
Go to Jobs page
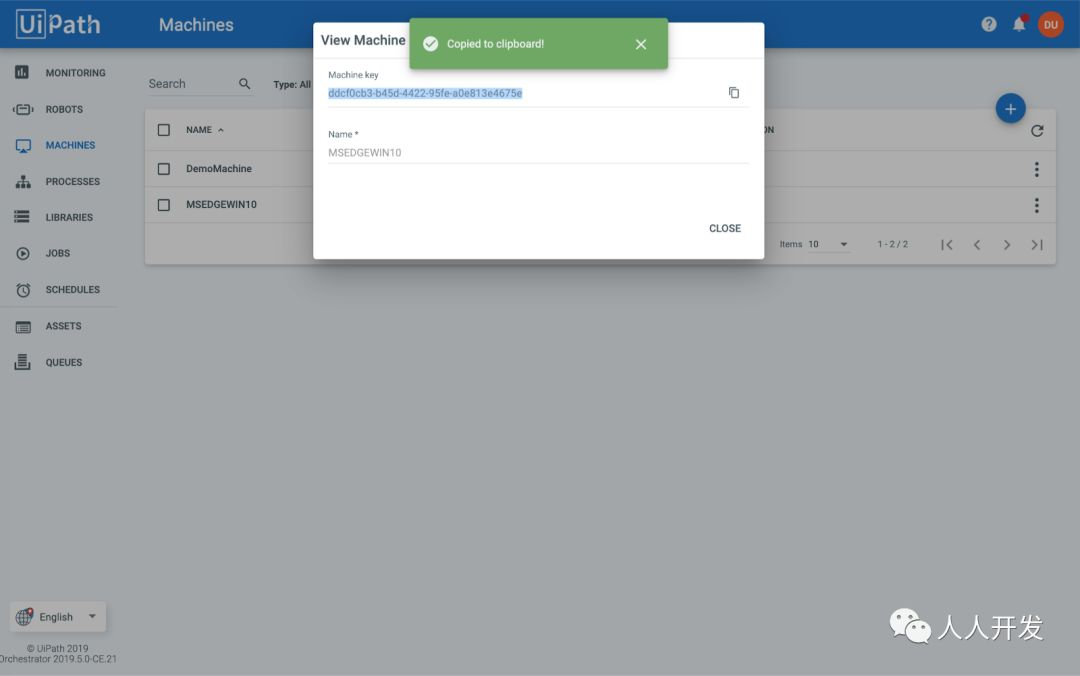(x=58, y=253)
